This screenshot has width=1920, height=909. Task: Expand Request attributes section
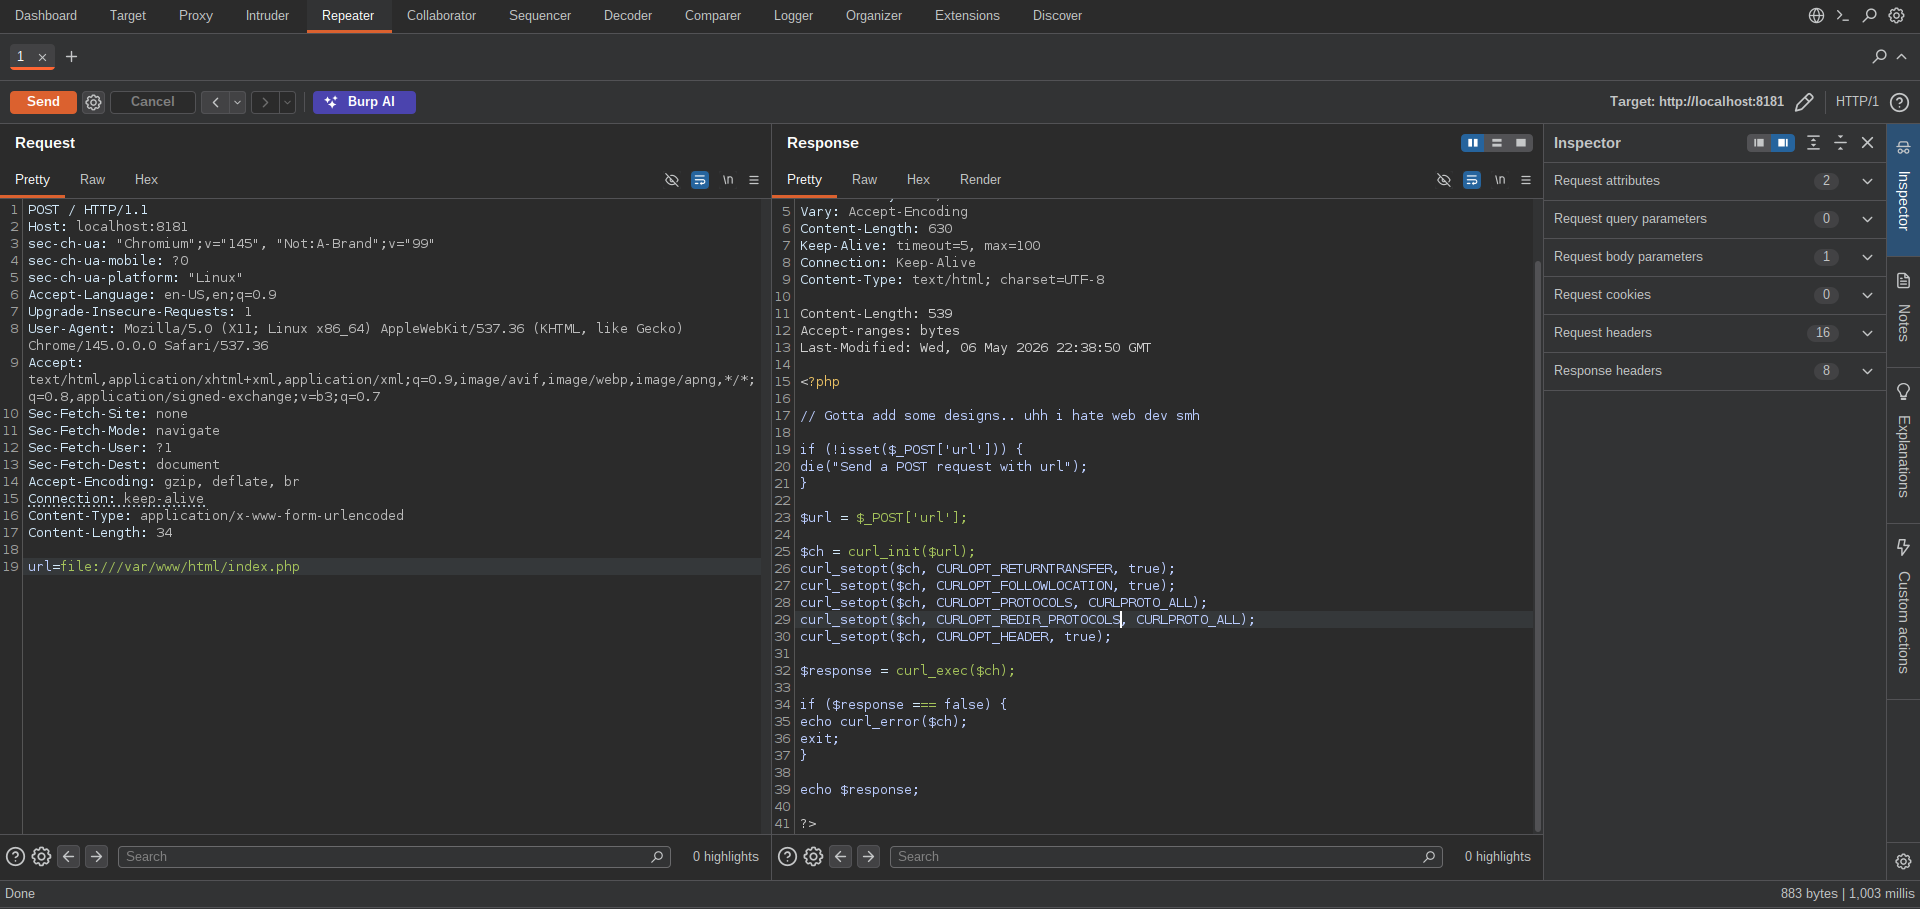pos(1714,181)
